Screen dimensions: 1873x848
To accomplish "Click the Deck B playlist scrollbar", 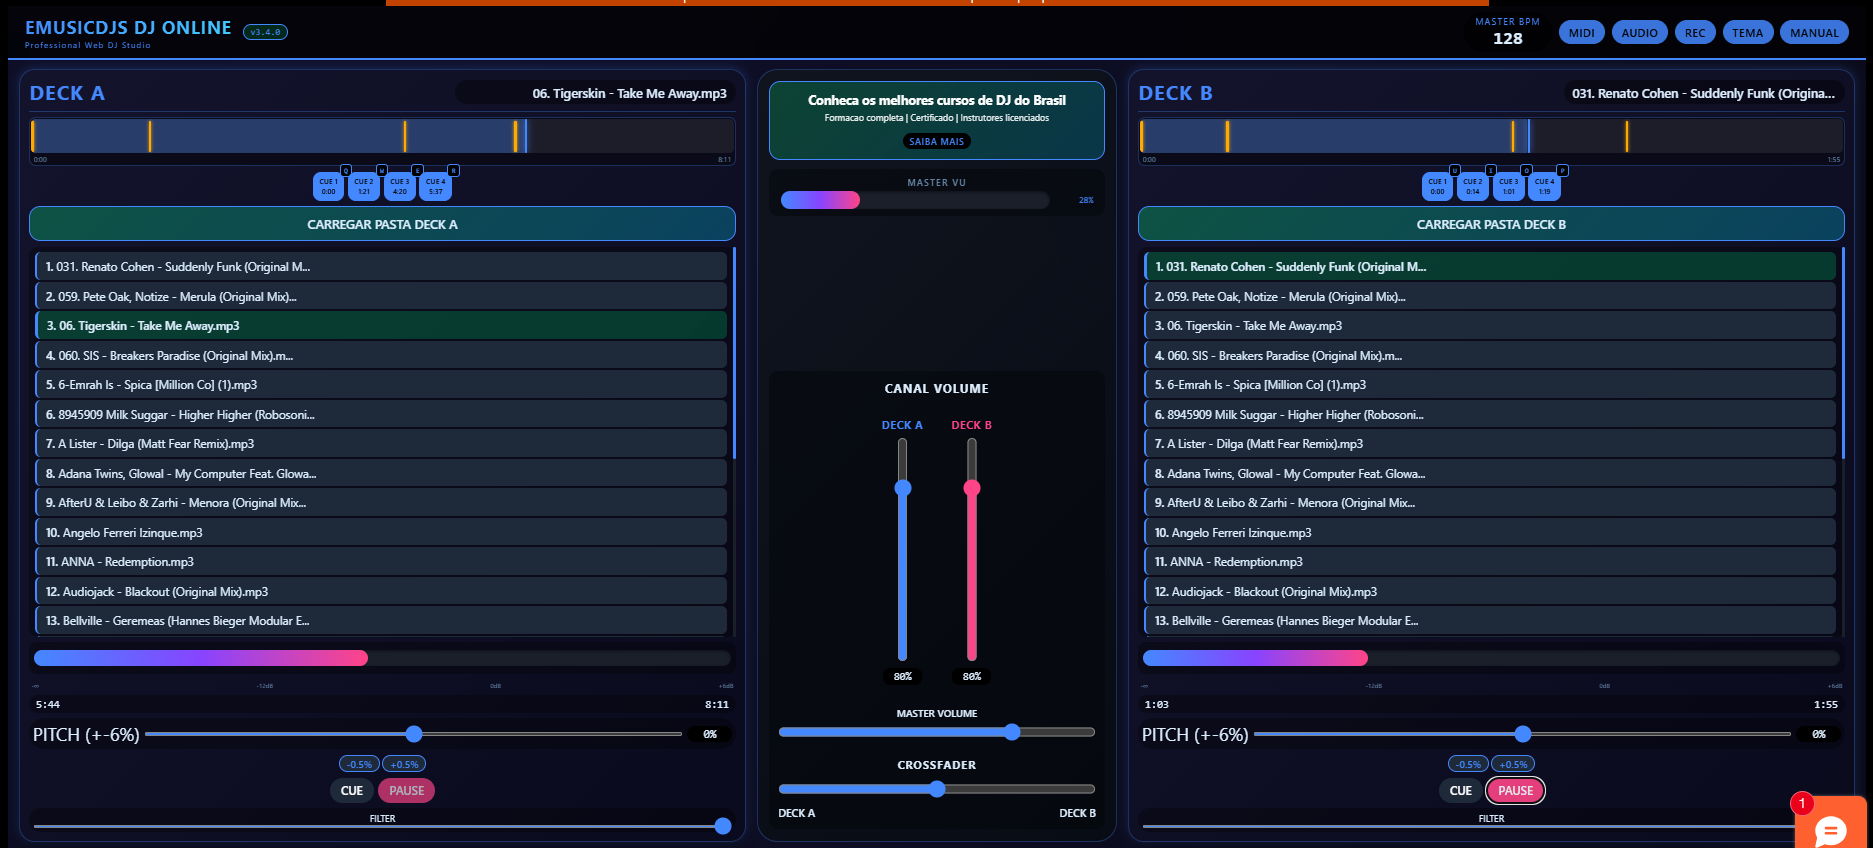I will pos(1843,353).
